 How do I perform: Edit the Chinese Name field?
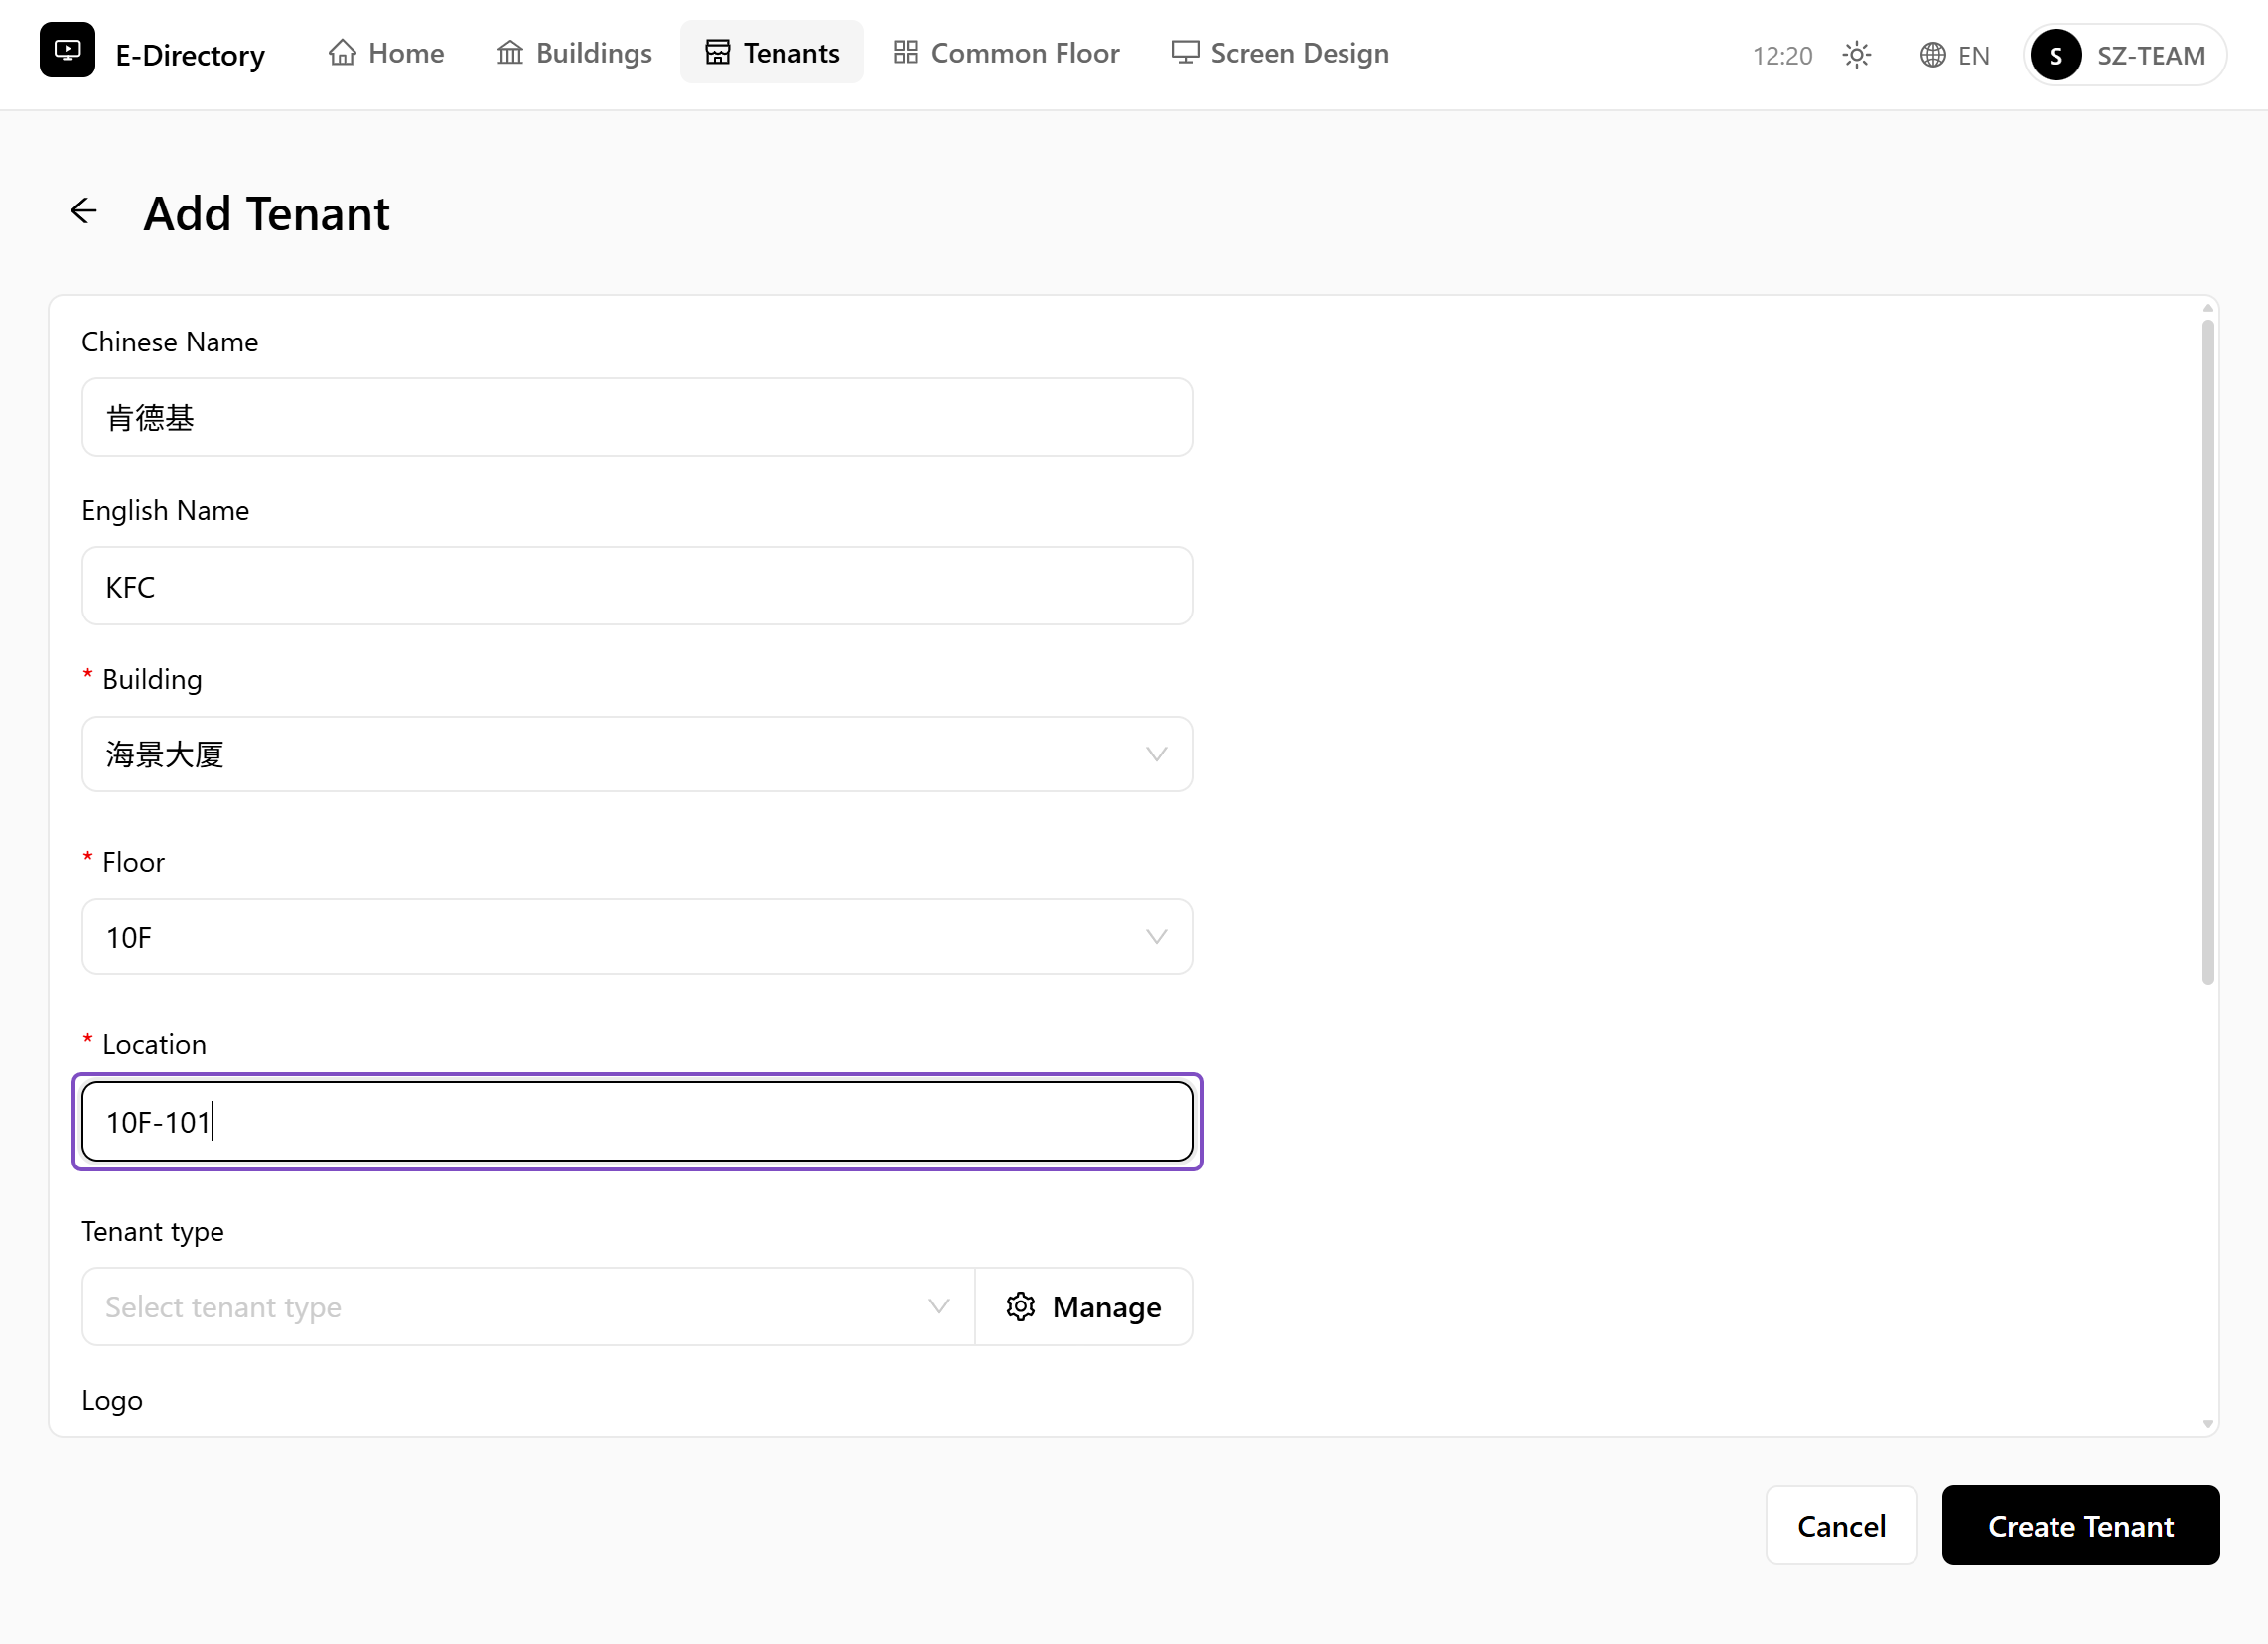pyautogui.click(x=637, y=417)
